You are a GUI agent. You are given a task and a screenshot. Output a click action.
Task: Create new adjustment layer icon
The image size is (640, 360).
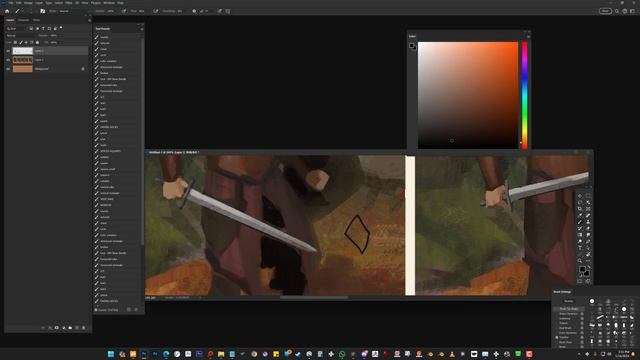click(x=64, y=327)
